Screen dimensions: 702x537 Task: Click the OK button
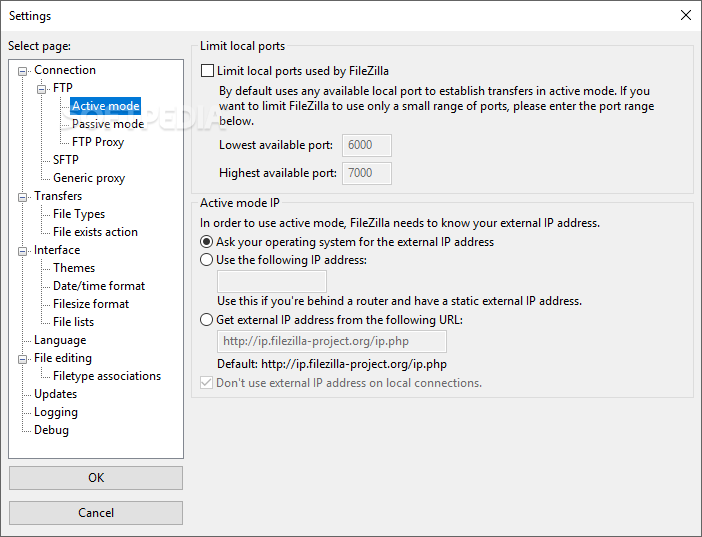96,478
